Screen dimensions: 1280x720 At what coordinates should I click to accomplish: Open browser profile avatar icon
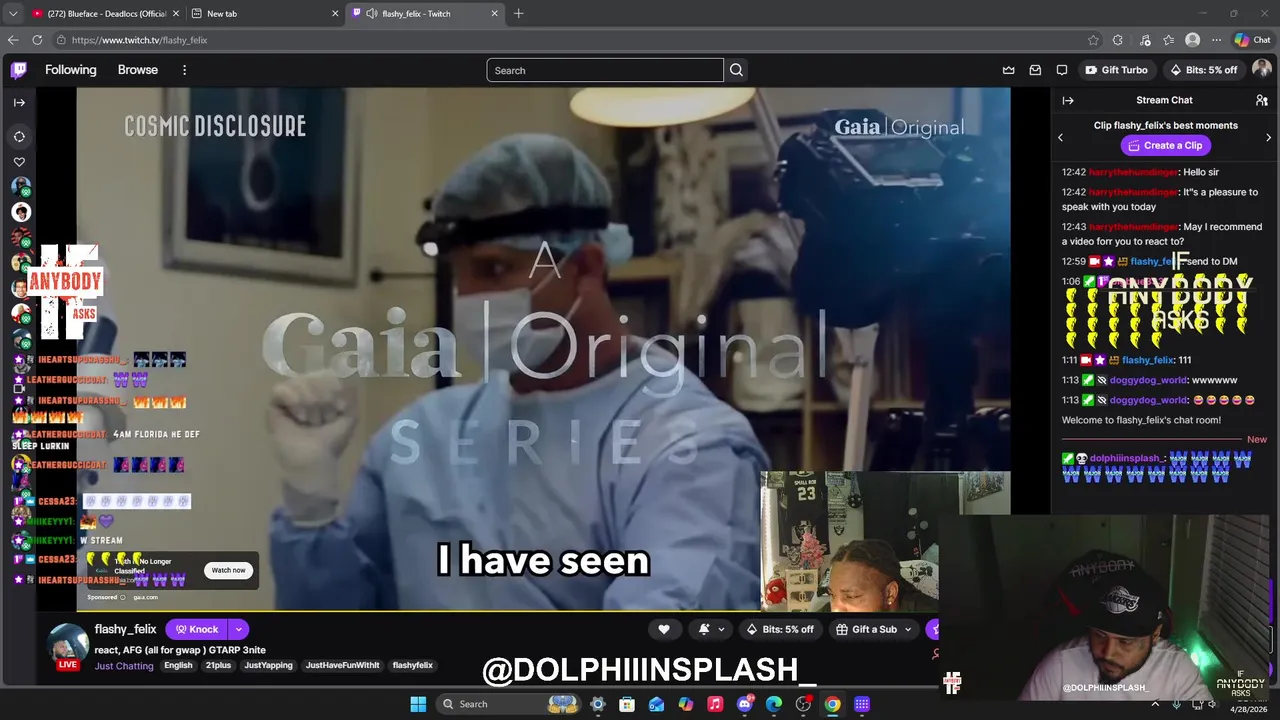[1192, 40]
